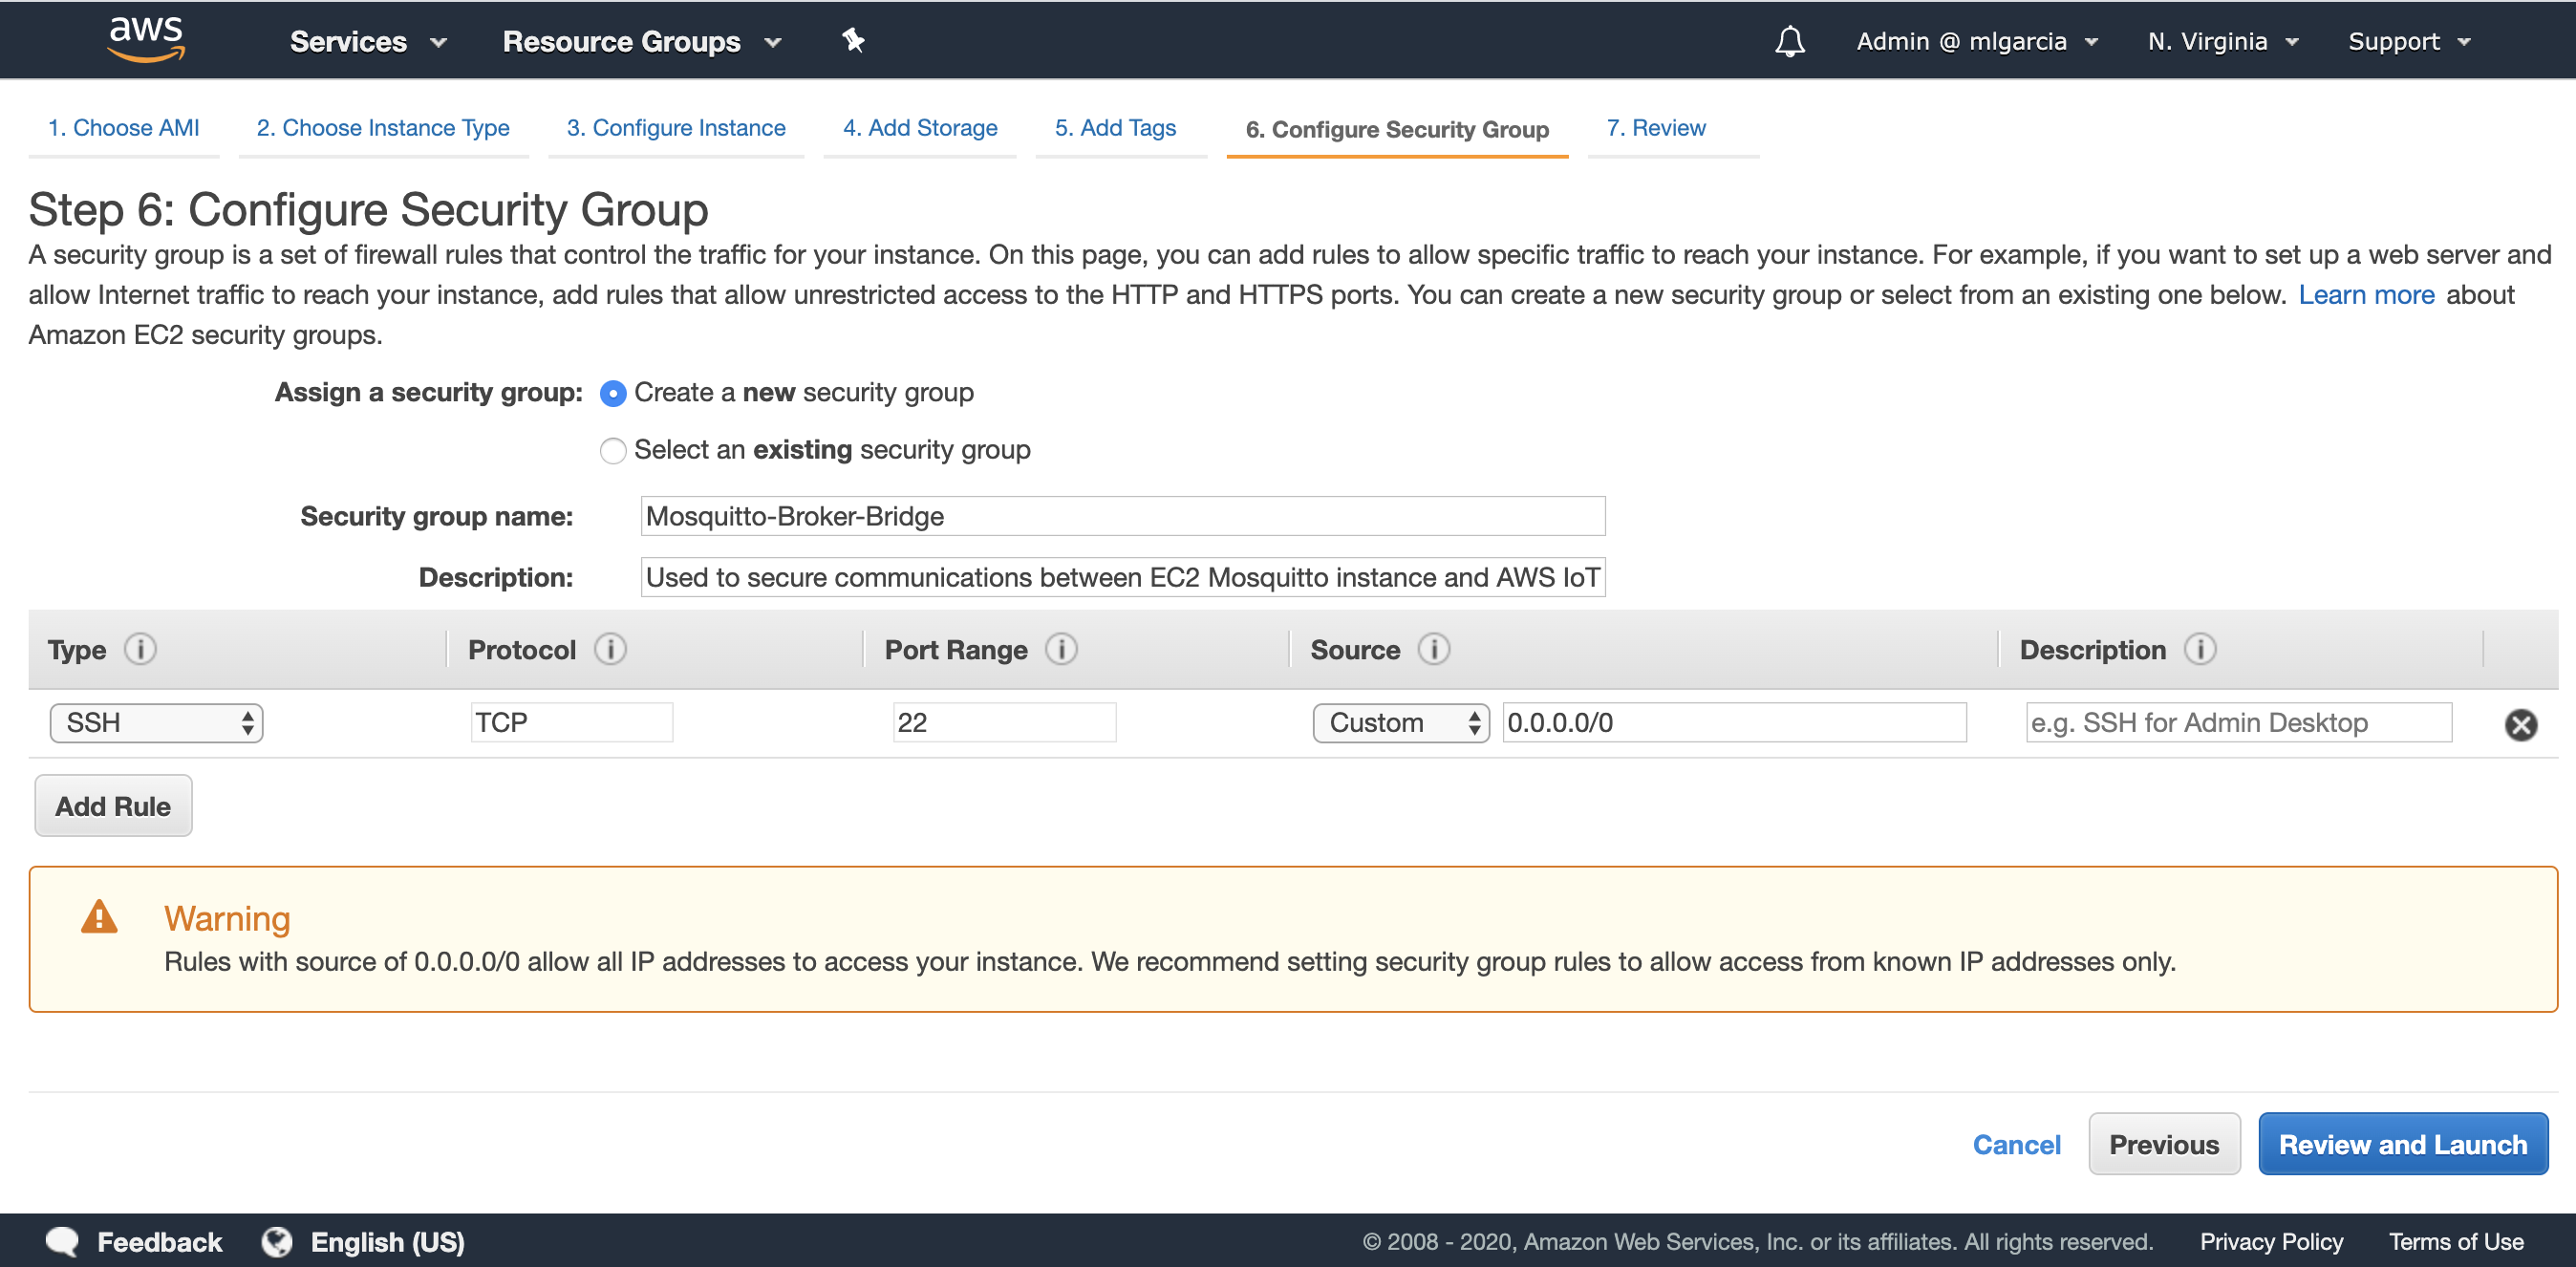
Task: Click the Protocol column info icon
Action: [610, 650]
